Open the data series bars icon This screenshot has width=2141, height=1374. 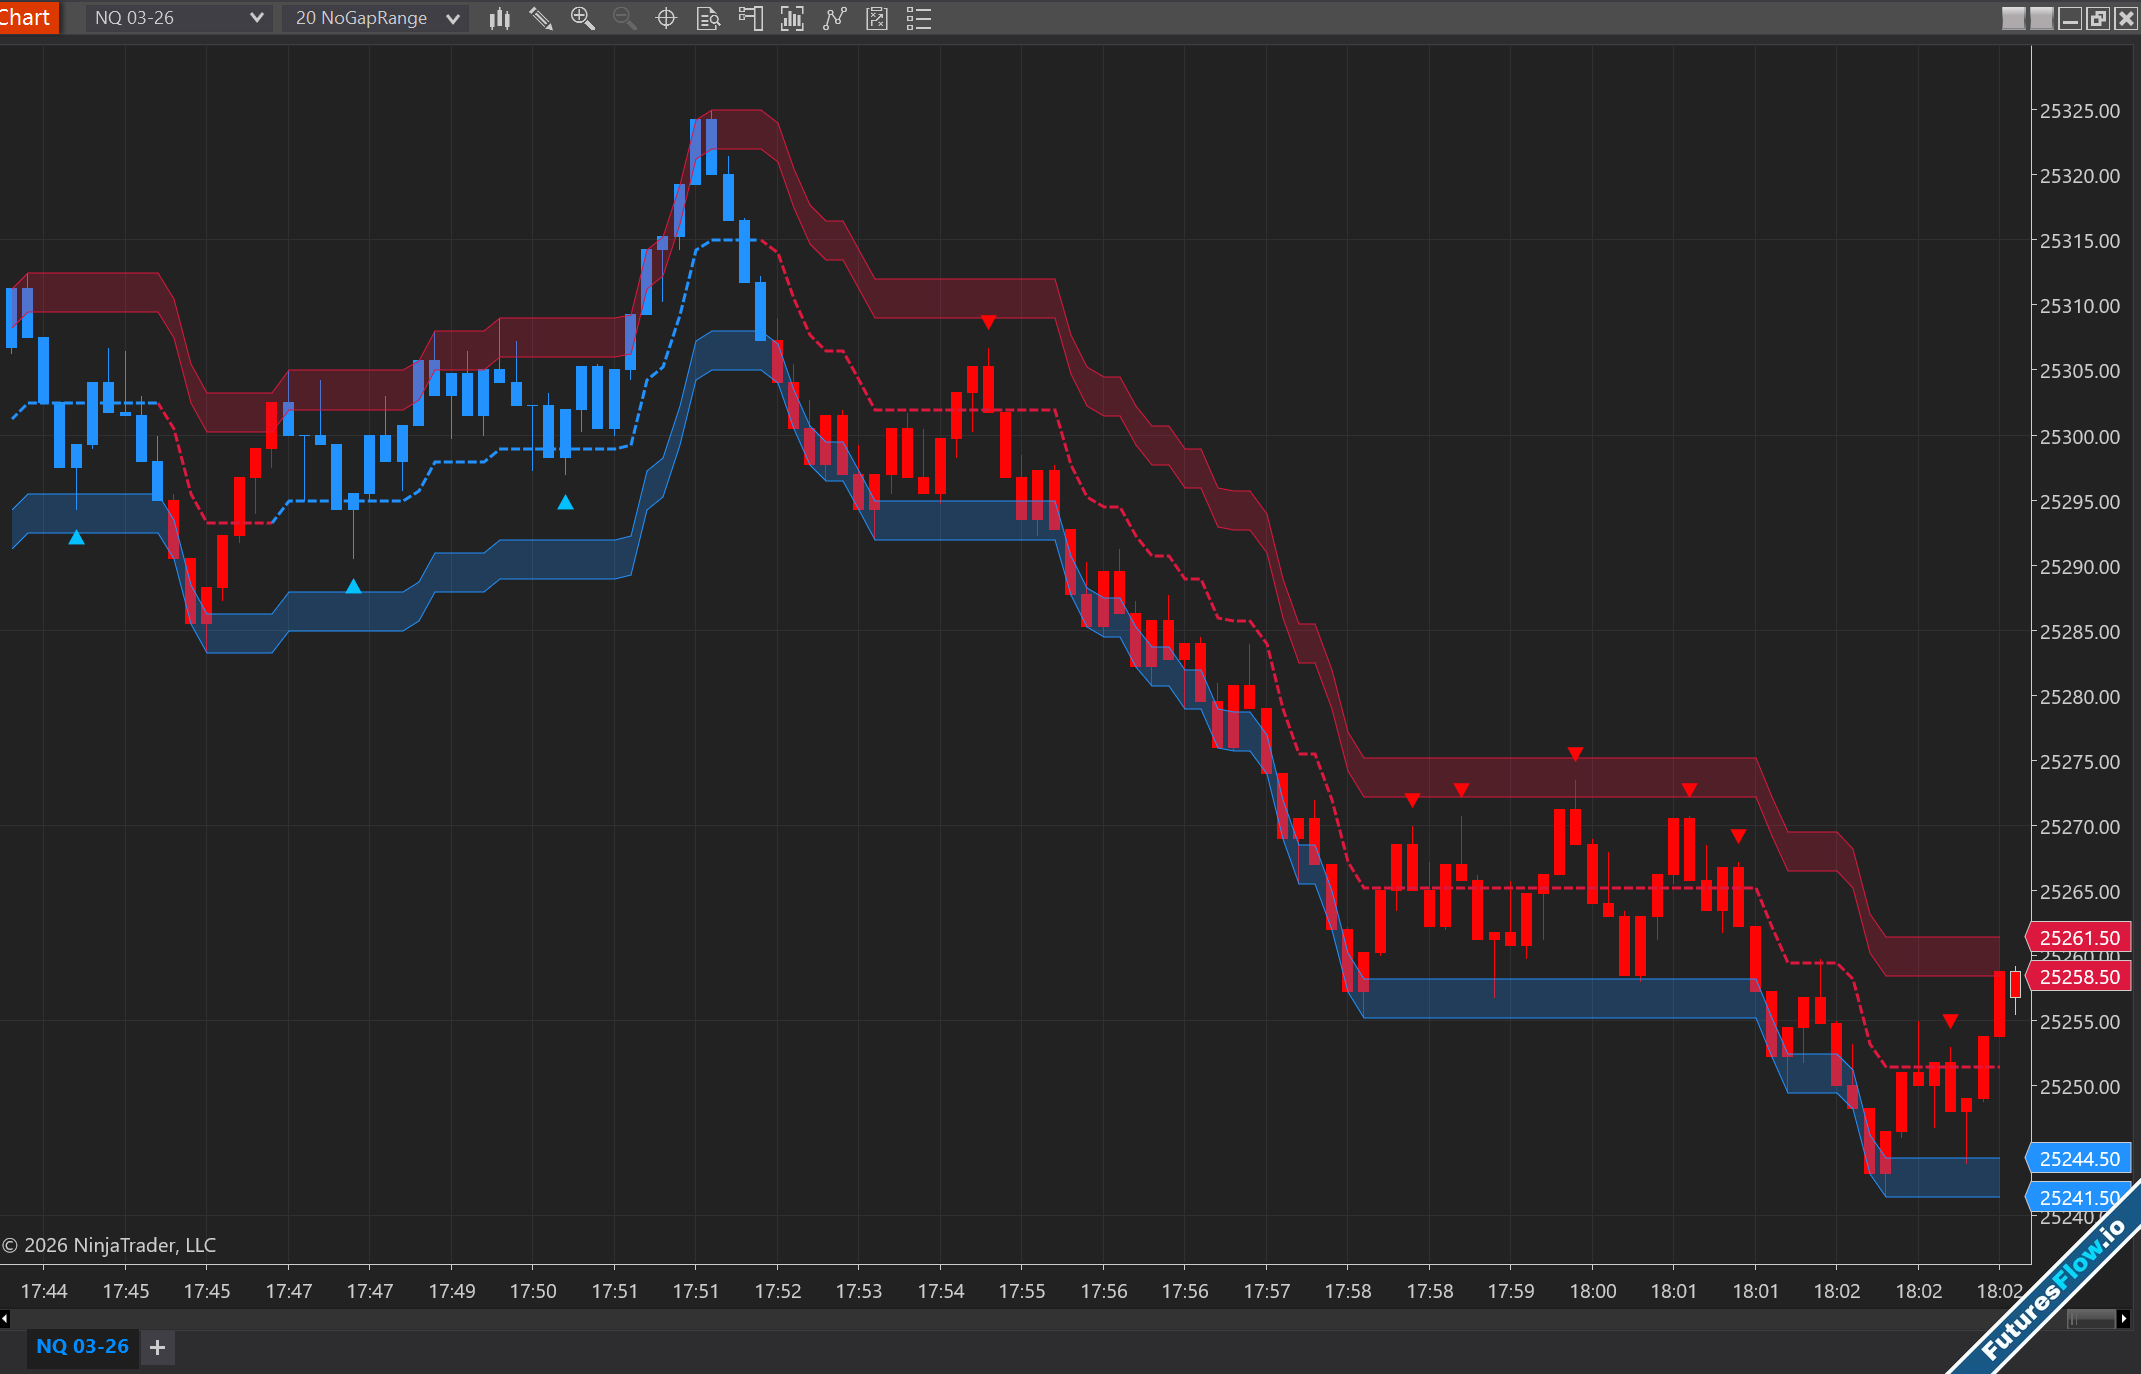(792, 18)
